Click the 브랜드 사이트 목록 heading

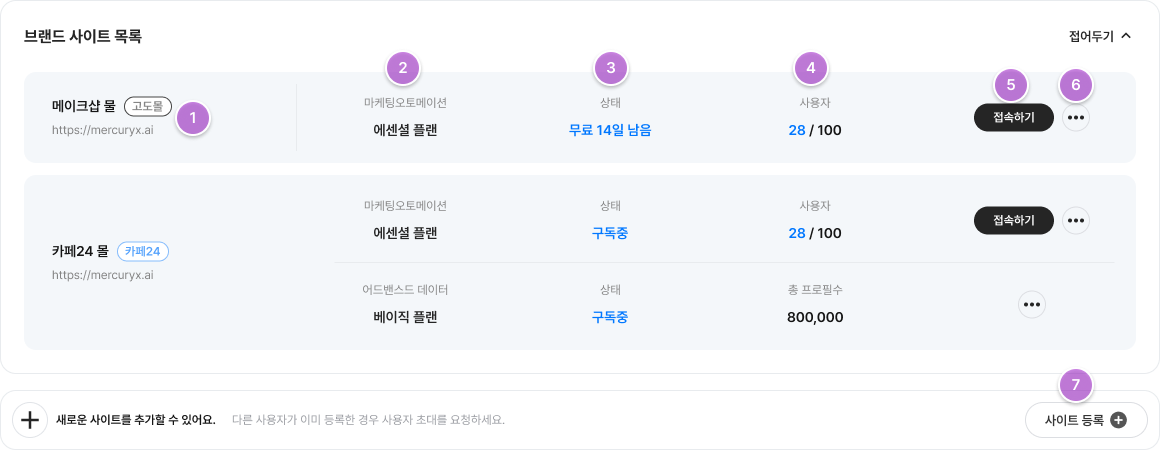83,37
